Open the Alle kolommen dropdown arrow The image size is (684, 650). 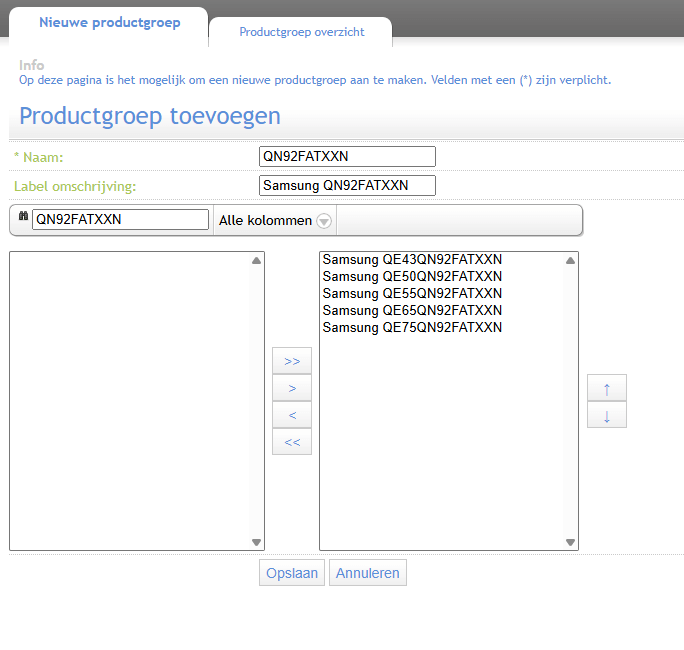(x=324, y=220)
